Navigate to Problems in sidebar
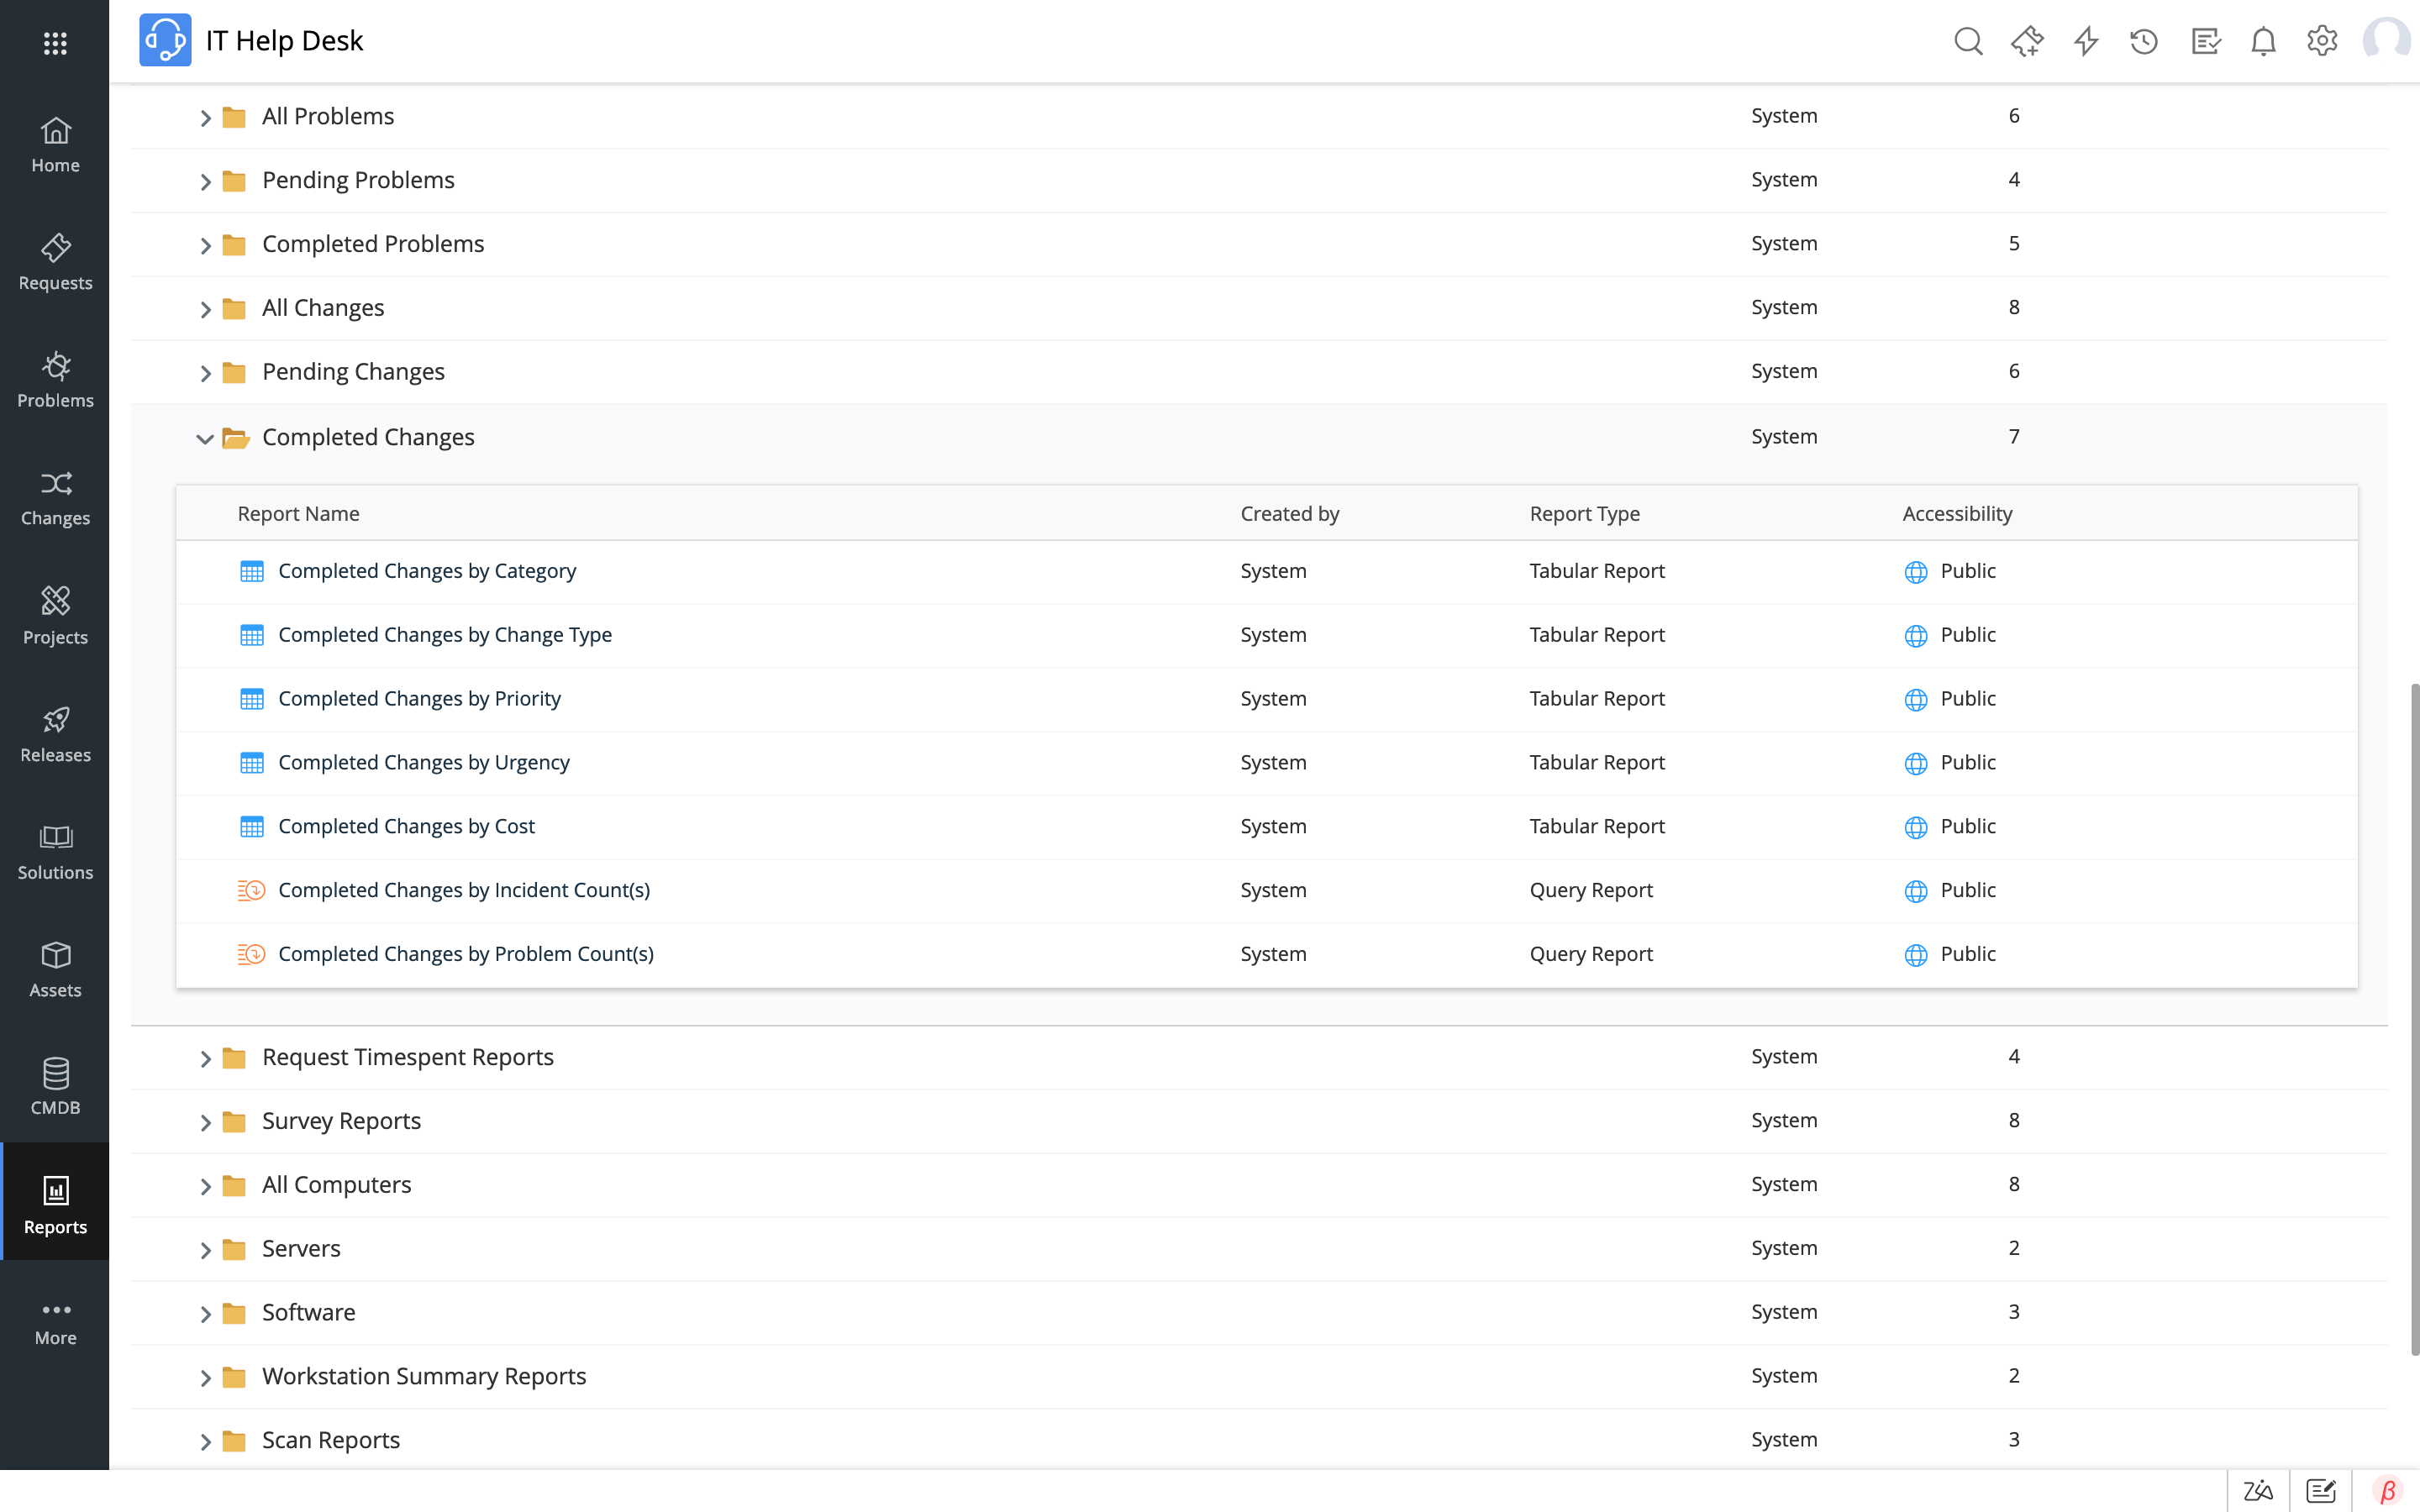2420x1512 pixels. (55, 378)
